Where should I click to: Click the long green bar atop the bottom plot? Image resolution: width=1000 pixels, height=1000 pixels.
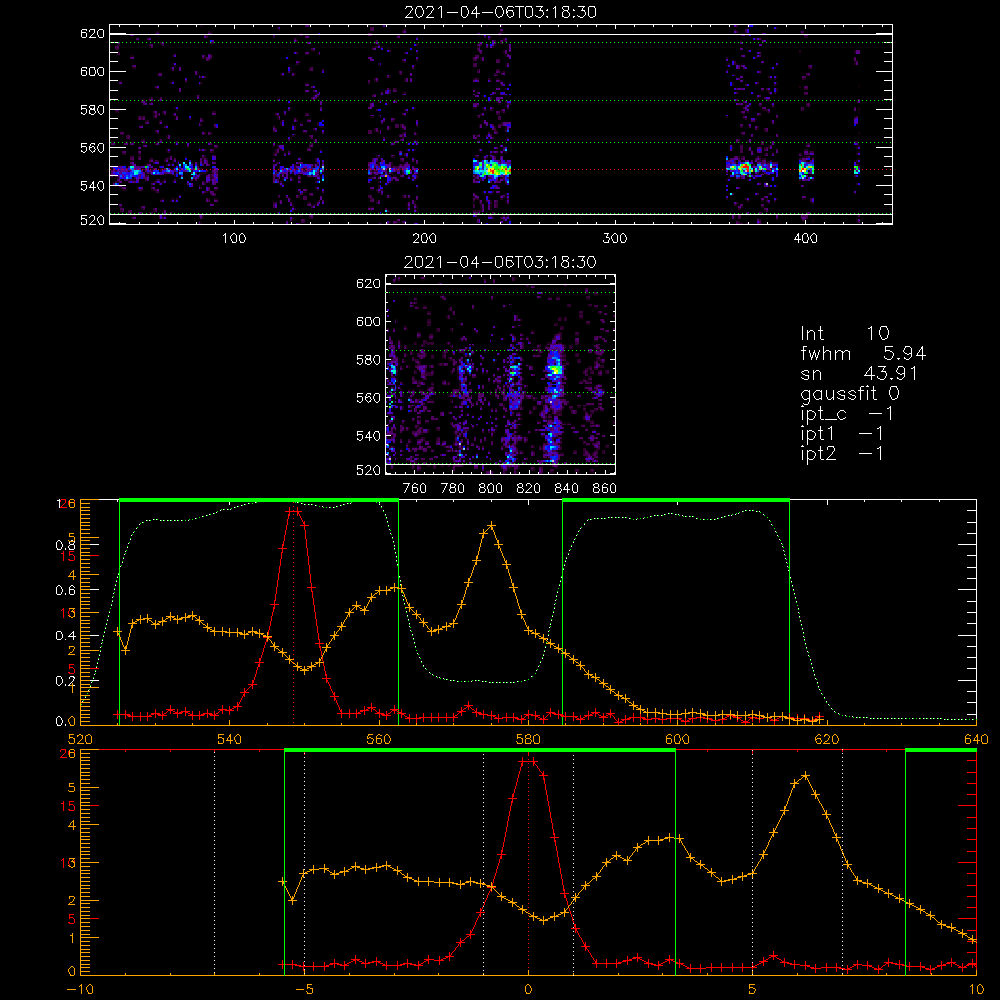click(x=480, y=751)
